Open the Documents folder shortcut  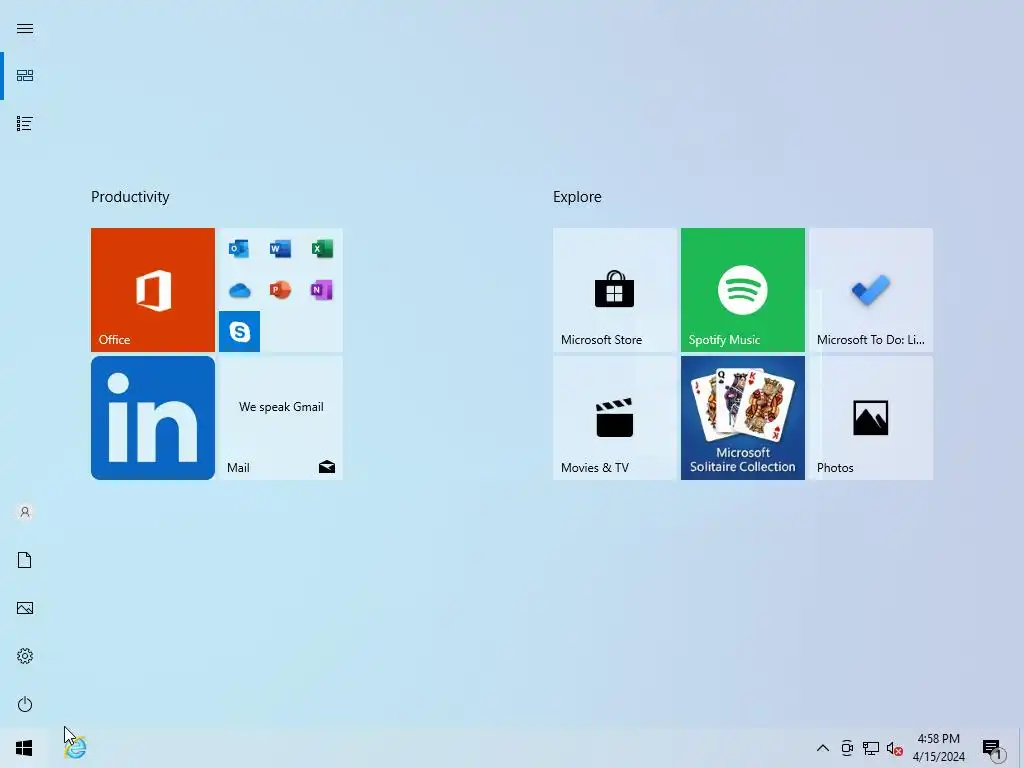25,560
